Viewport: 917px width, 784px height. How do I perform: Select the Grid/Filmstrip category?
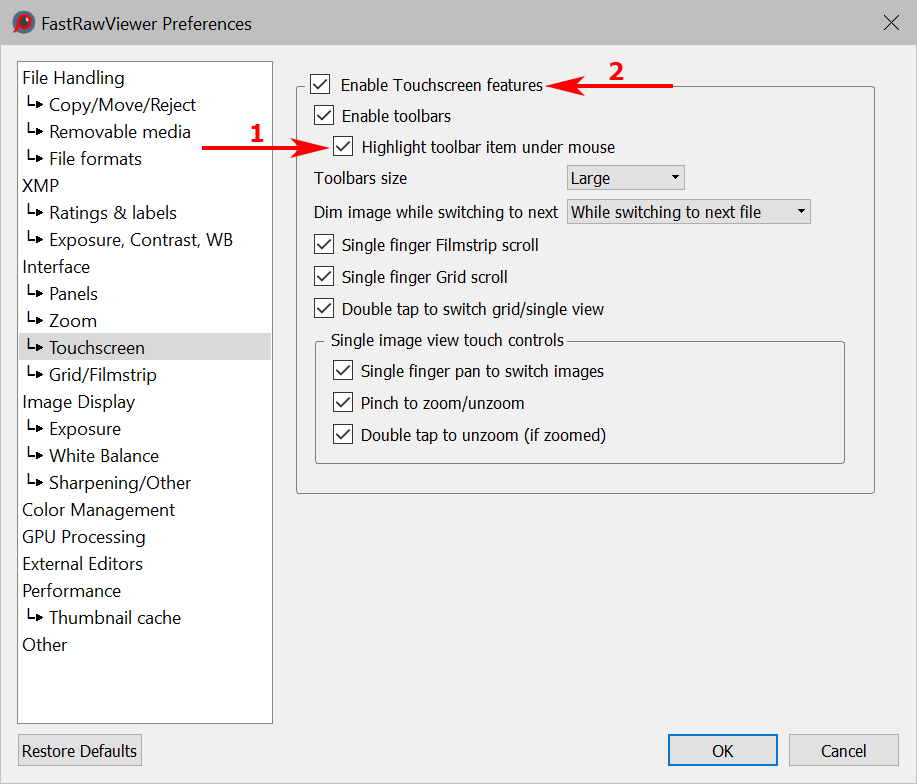[x=102, y=375]
